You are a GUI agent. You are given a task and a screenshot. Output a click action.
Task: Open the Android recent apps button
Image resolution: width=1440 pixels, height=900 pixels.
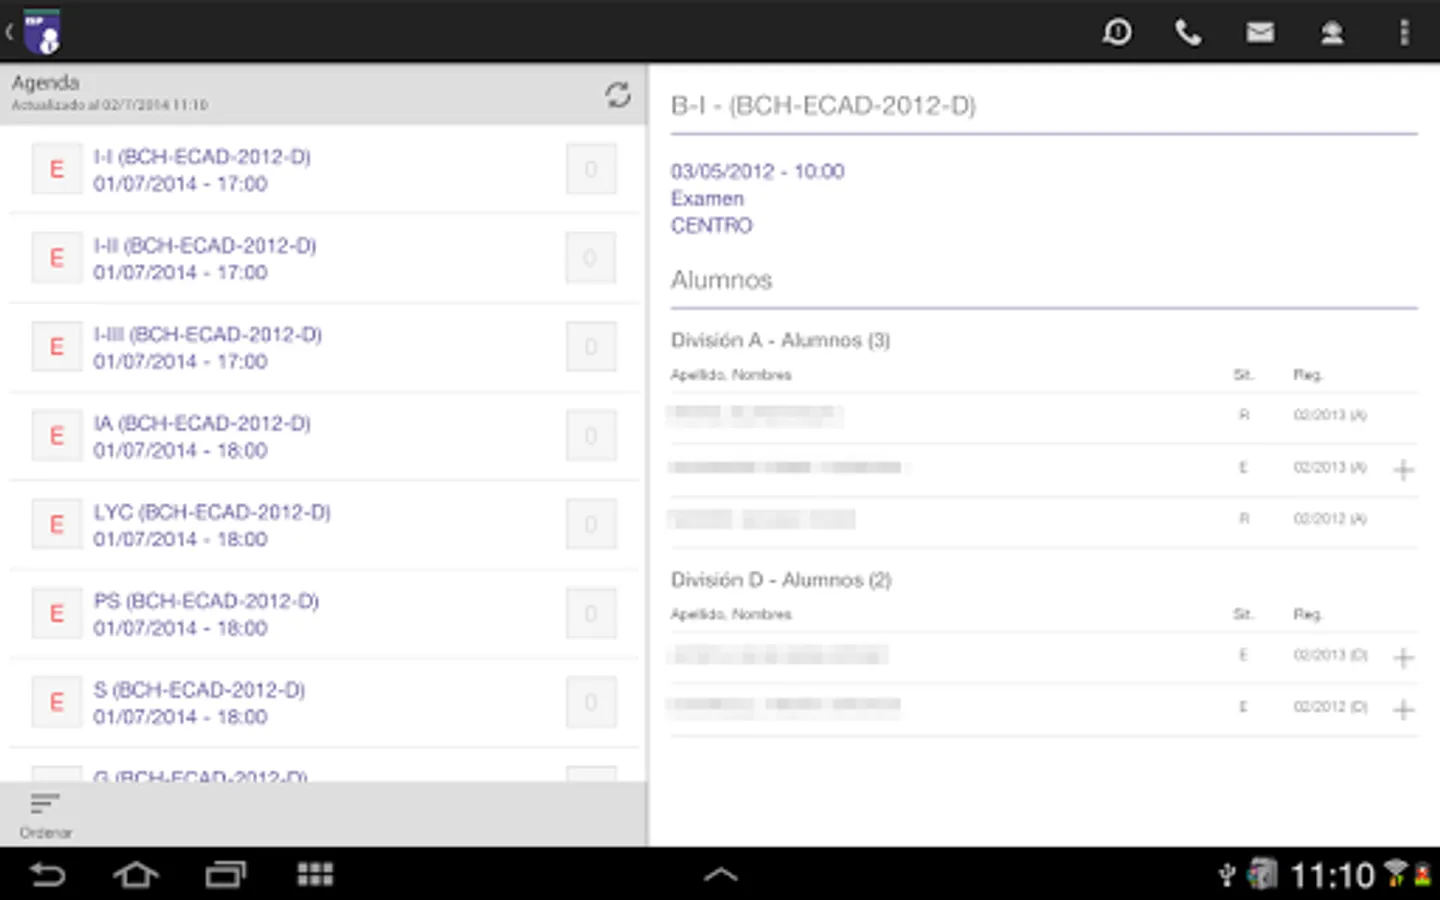point(226,875)
